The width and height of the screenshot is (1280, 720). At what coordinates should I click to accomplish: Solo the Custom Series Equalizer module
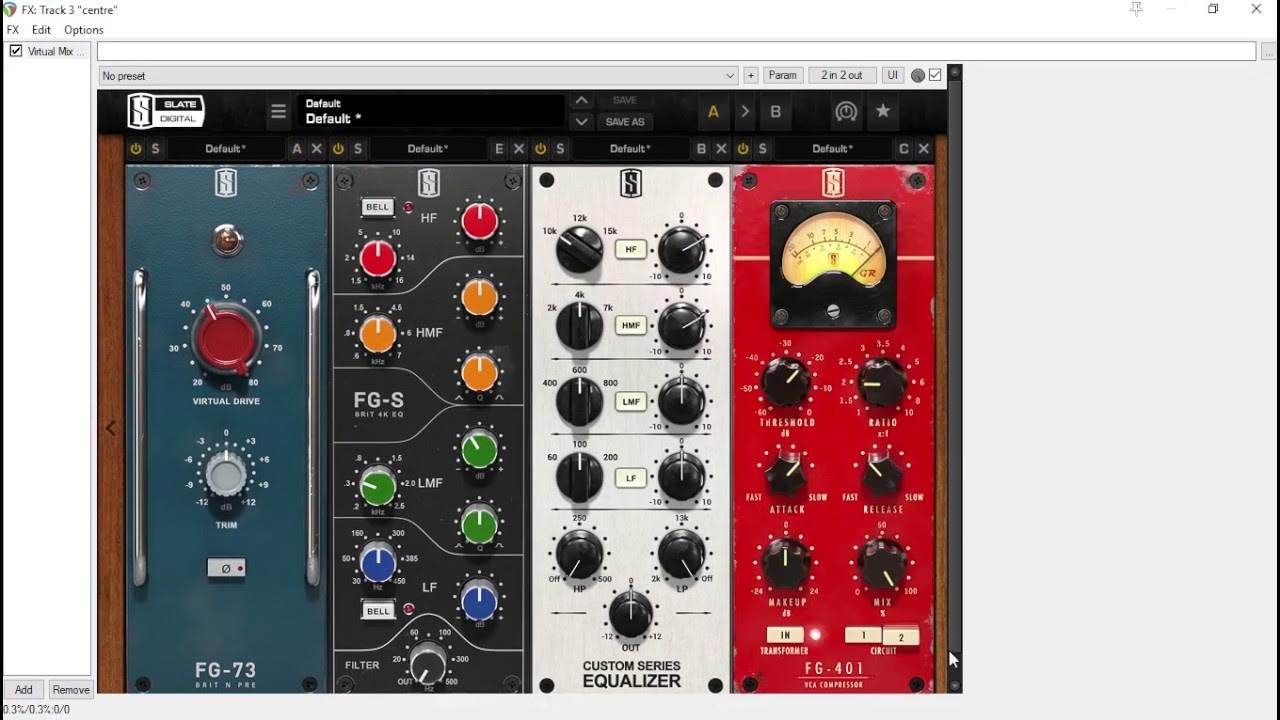coord(560,149)
